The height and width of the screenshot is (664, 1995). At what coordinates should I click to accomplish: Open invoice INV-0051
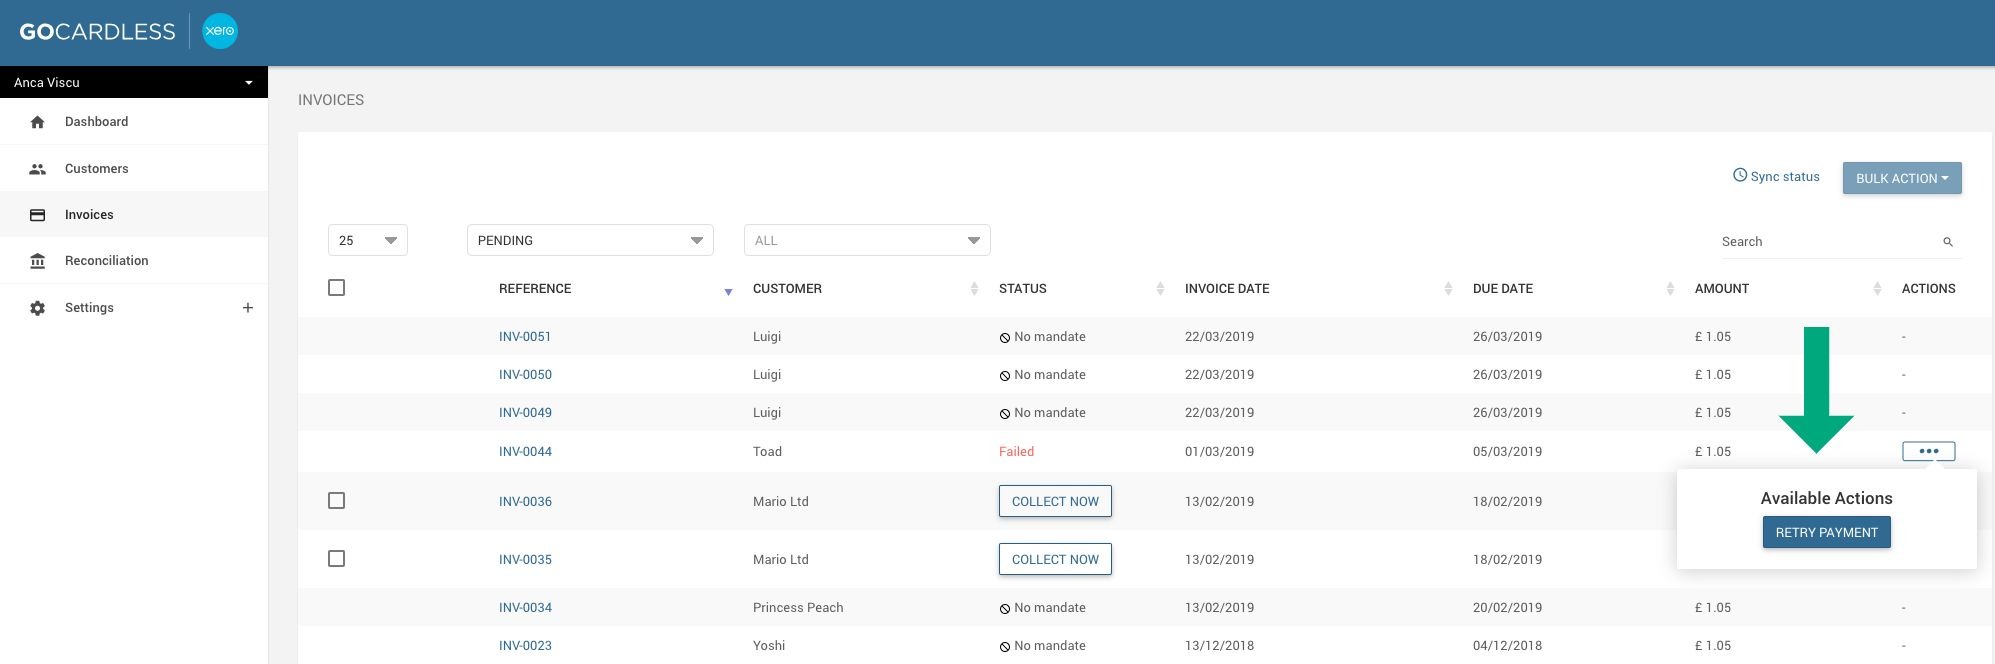pyautogui.click(x=525, y=337)
